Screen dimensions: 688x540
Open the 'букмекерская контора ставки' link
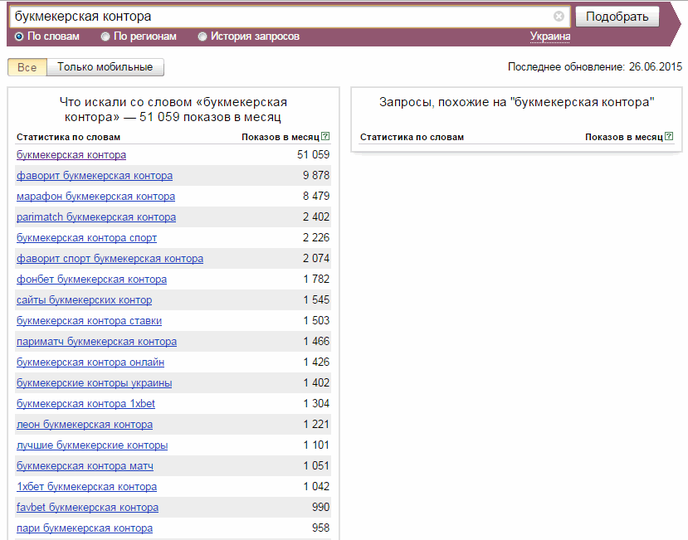coord(89,321)
